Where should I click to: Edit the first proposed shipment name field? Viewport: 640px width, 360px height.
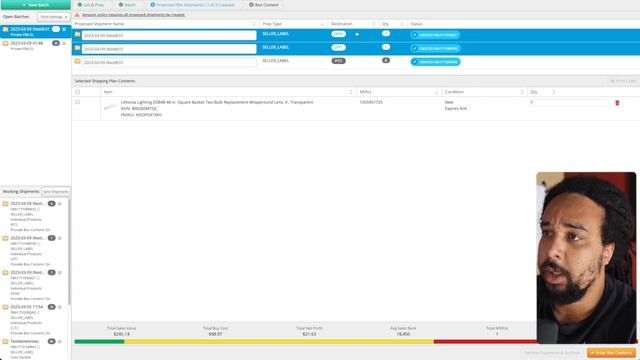point(169,36)
